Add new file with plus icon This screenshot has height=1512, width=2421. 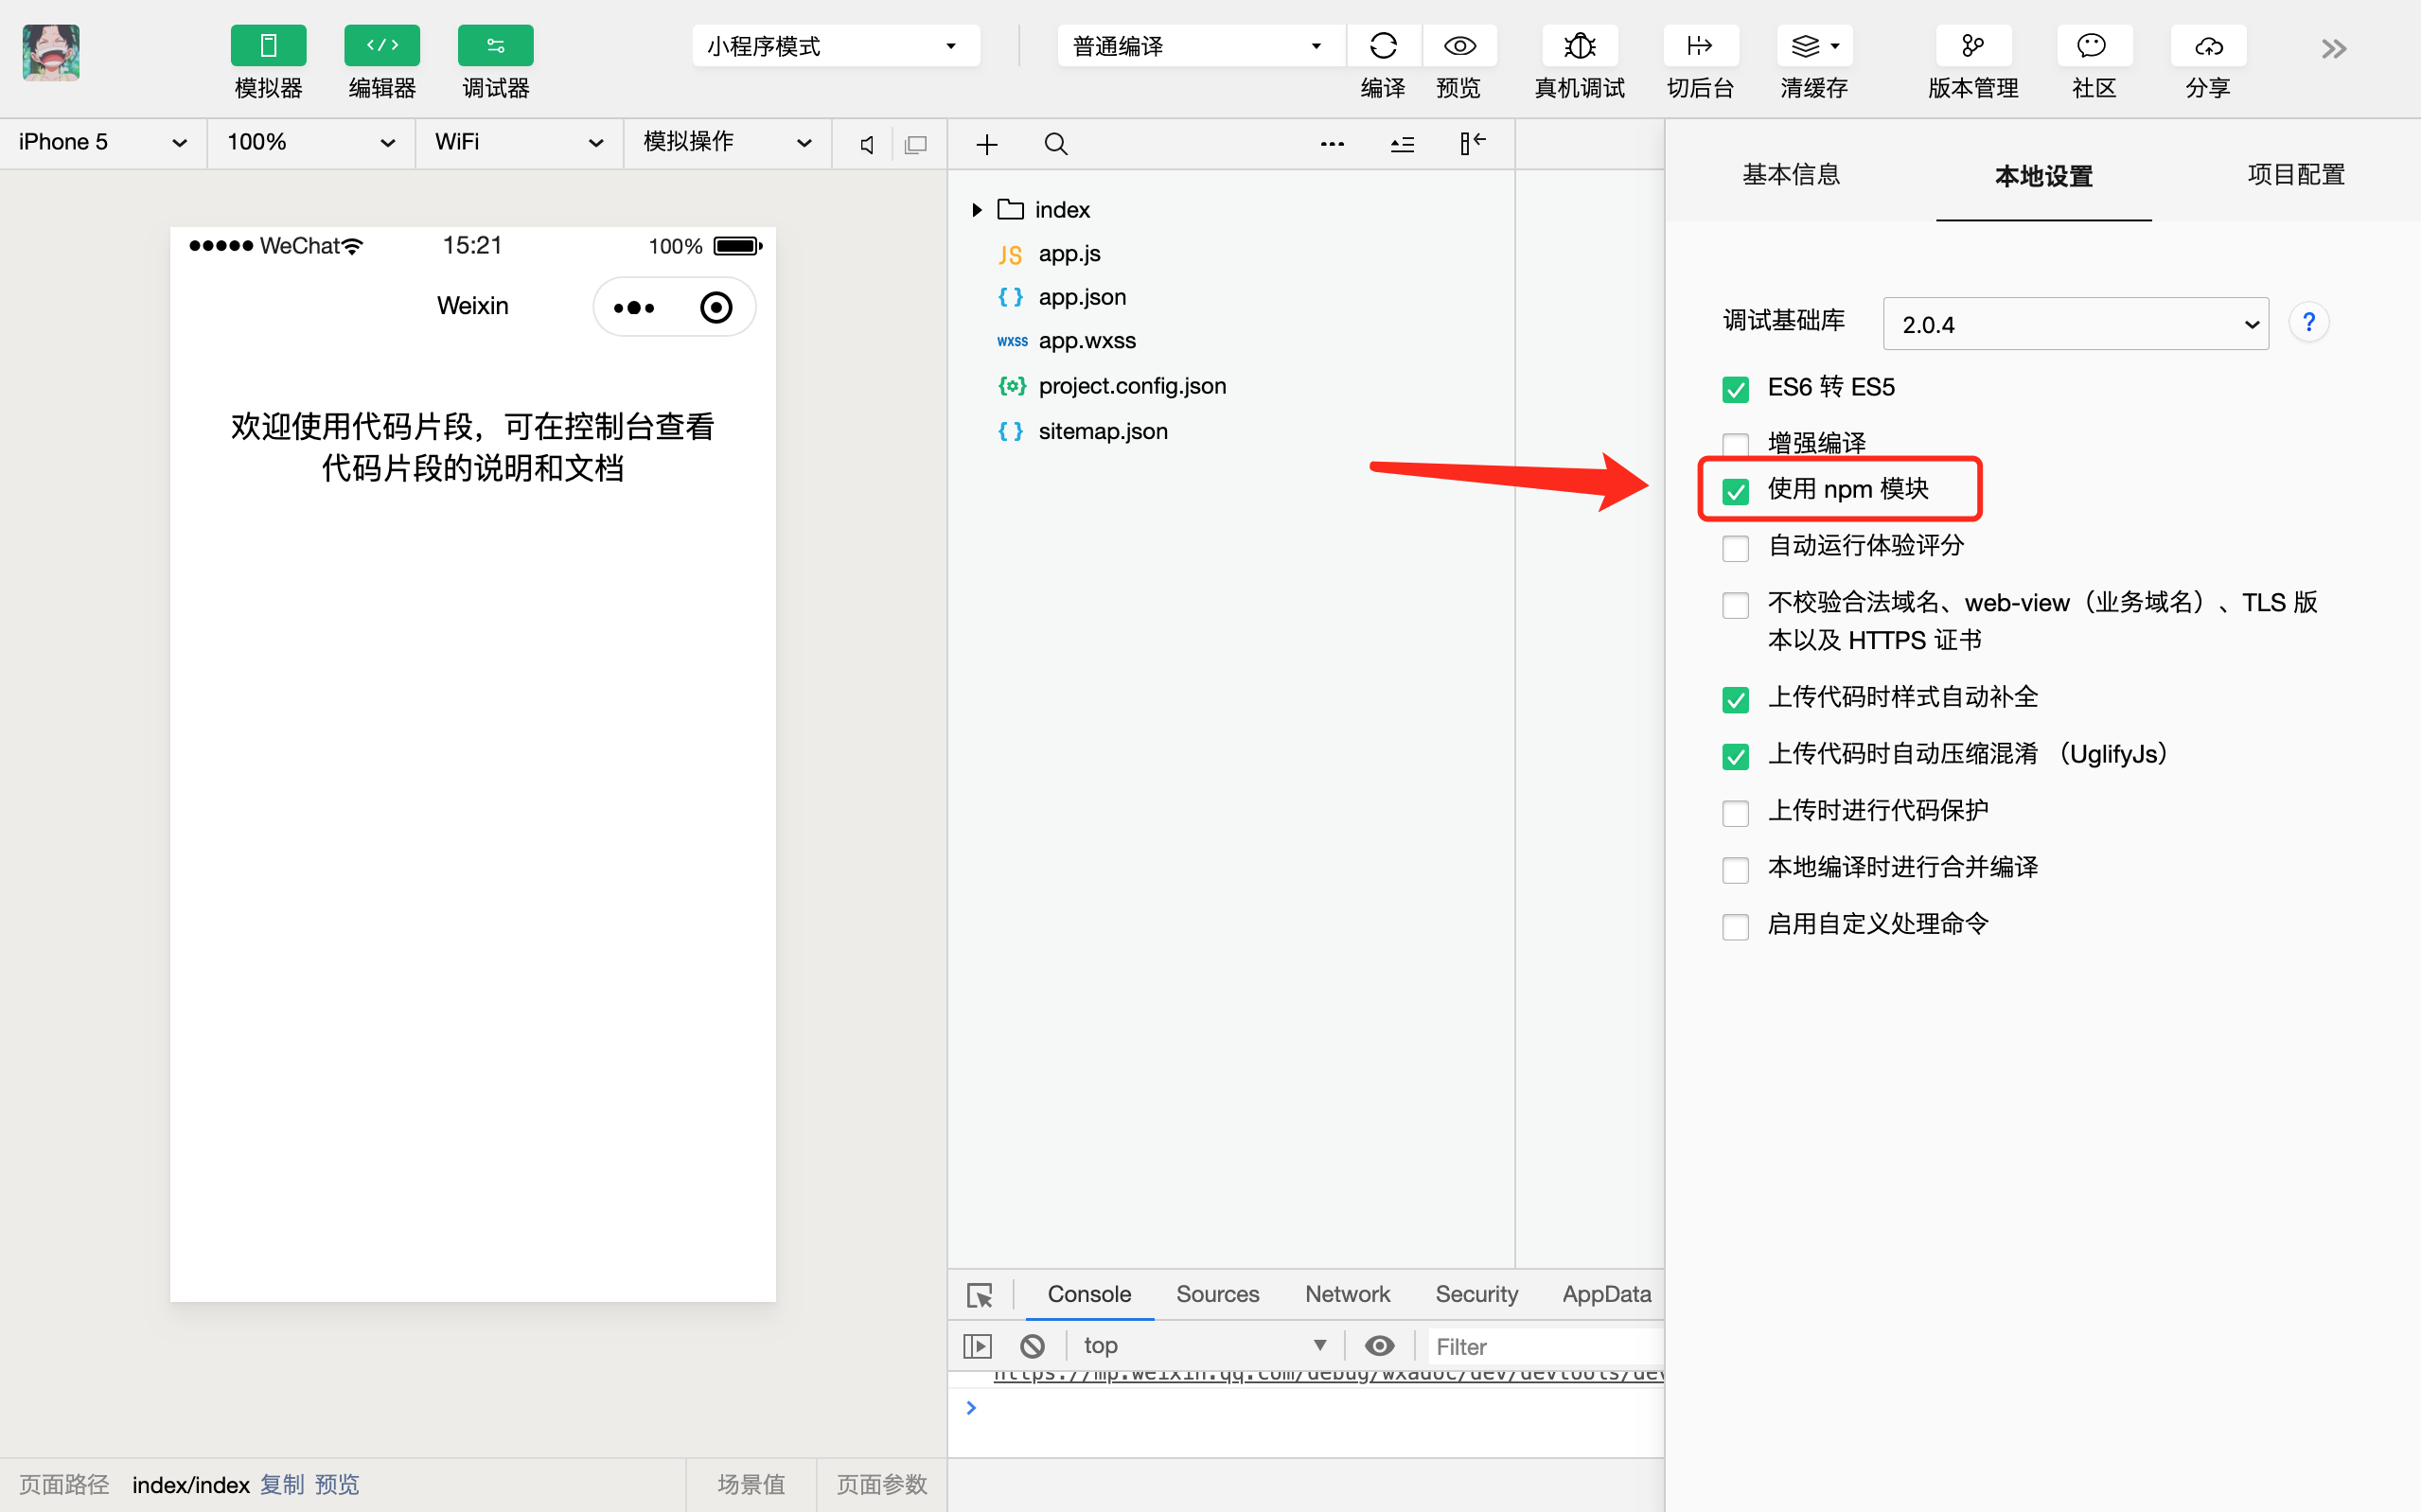pyautogui.click(x=987, y=145)
